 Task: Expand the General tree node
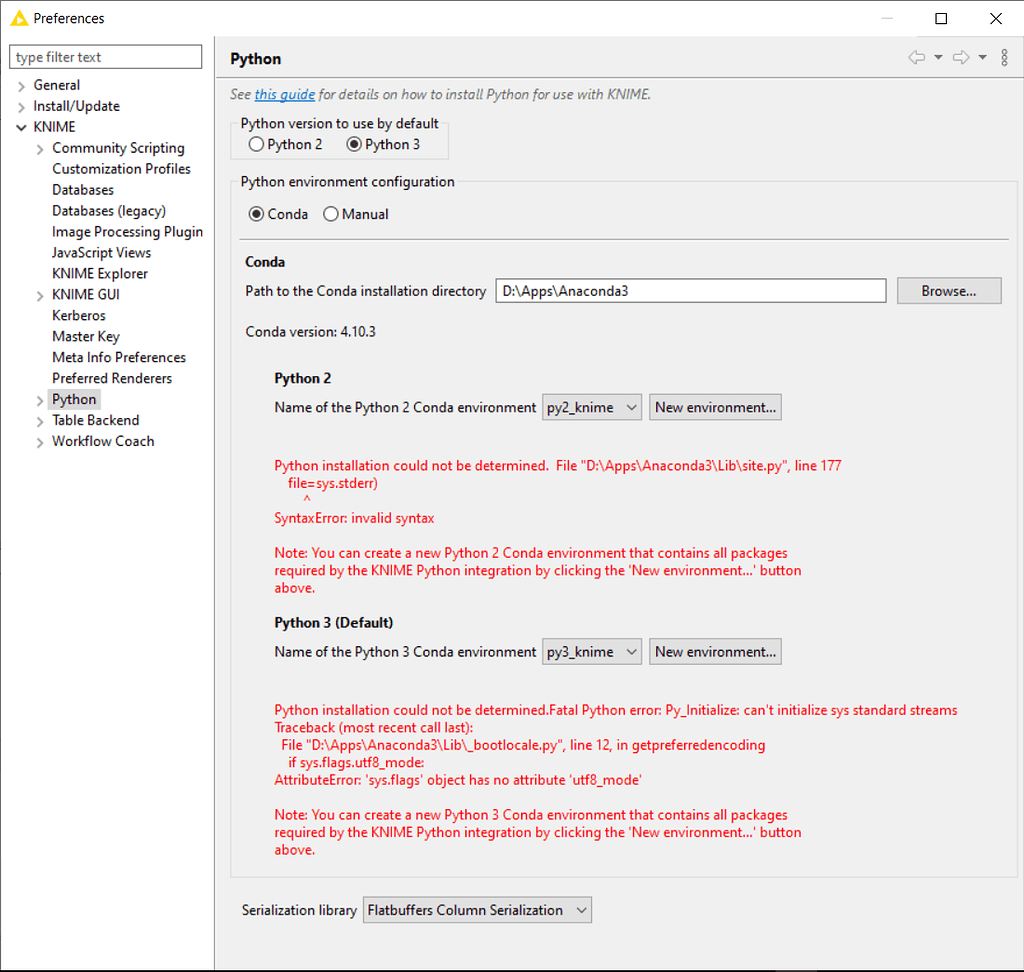click(x=22, y=86)
